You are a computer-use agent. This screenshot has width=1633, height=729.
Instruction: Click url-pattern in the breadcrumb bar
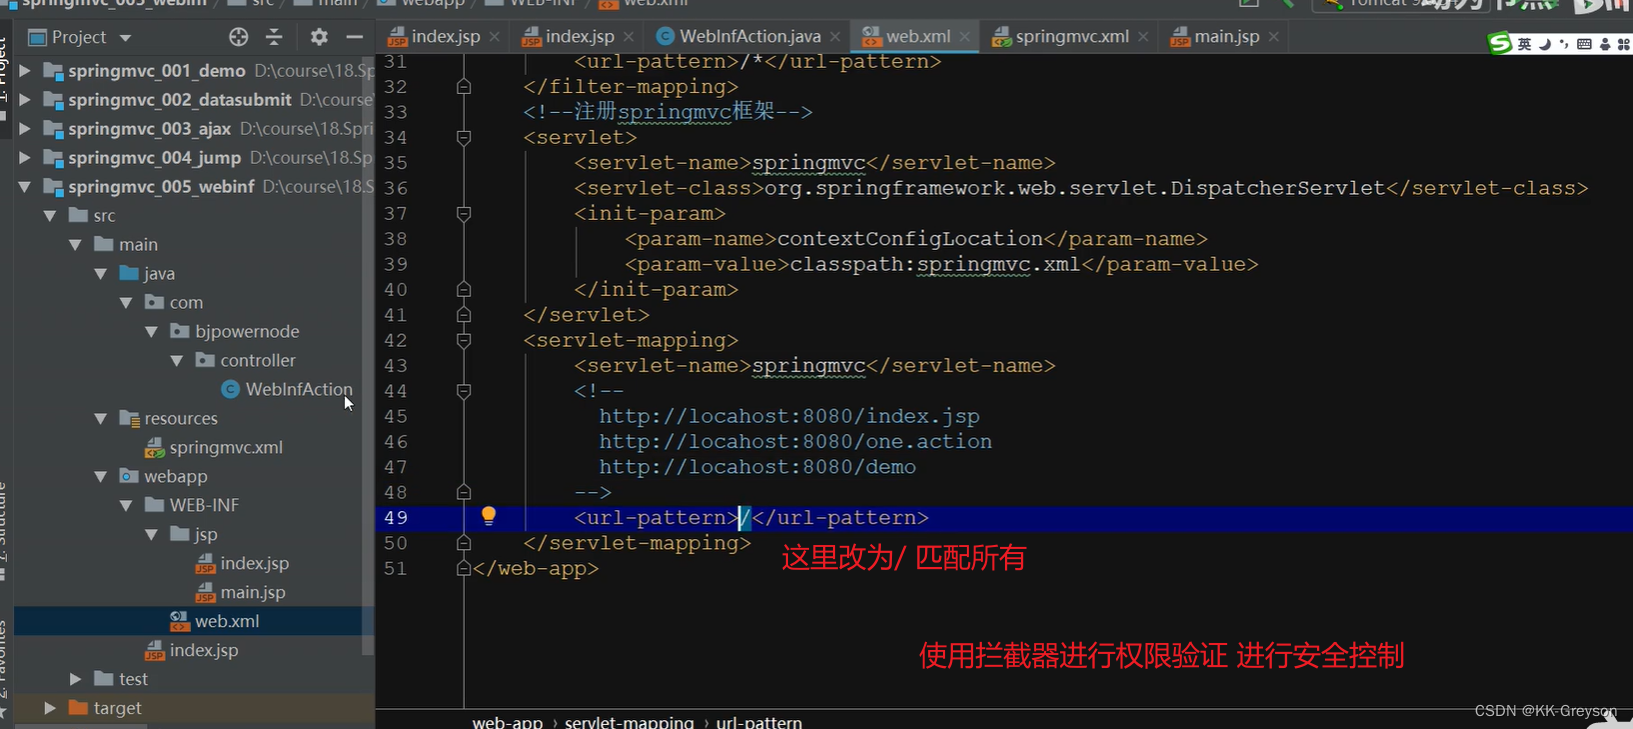759,721
